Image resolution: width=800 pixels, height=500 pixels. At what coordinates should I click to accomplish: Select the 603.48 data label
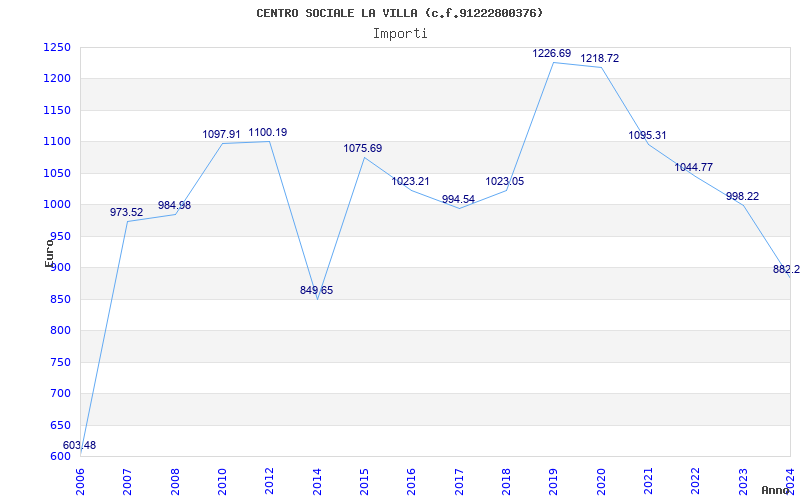(x=79, y=445)
